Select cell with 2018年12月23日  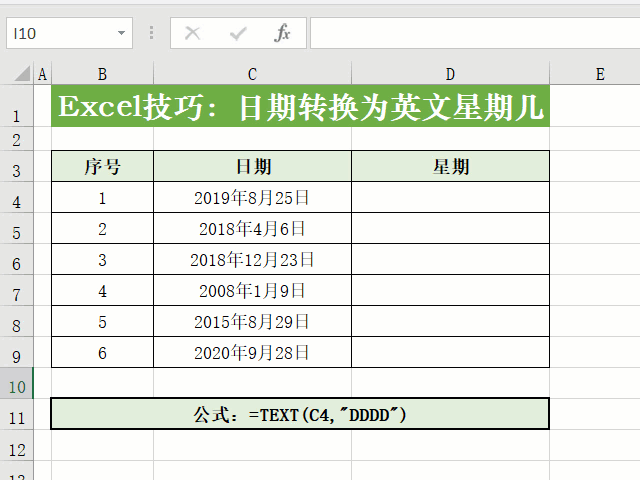click(x=252, y=259)
